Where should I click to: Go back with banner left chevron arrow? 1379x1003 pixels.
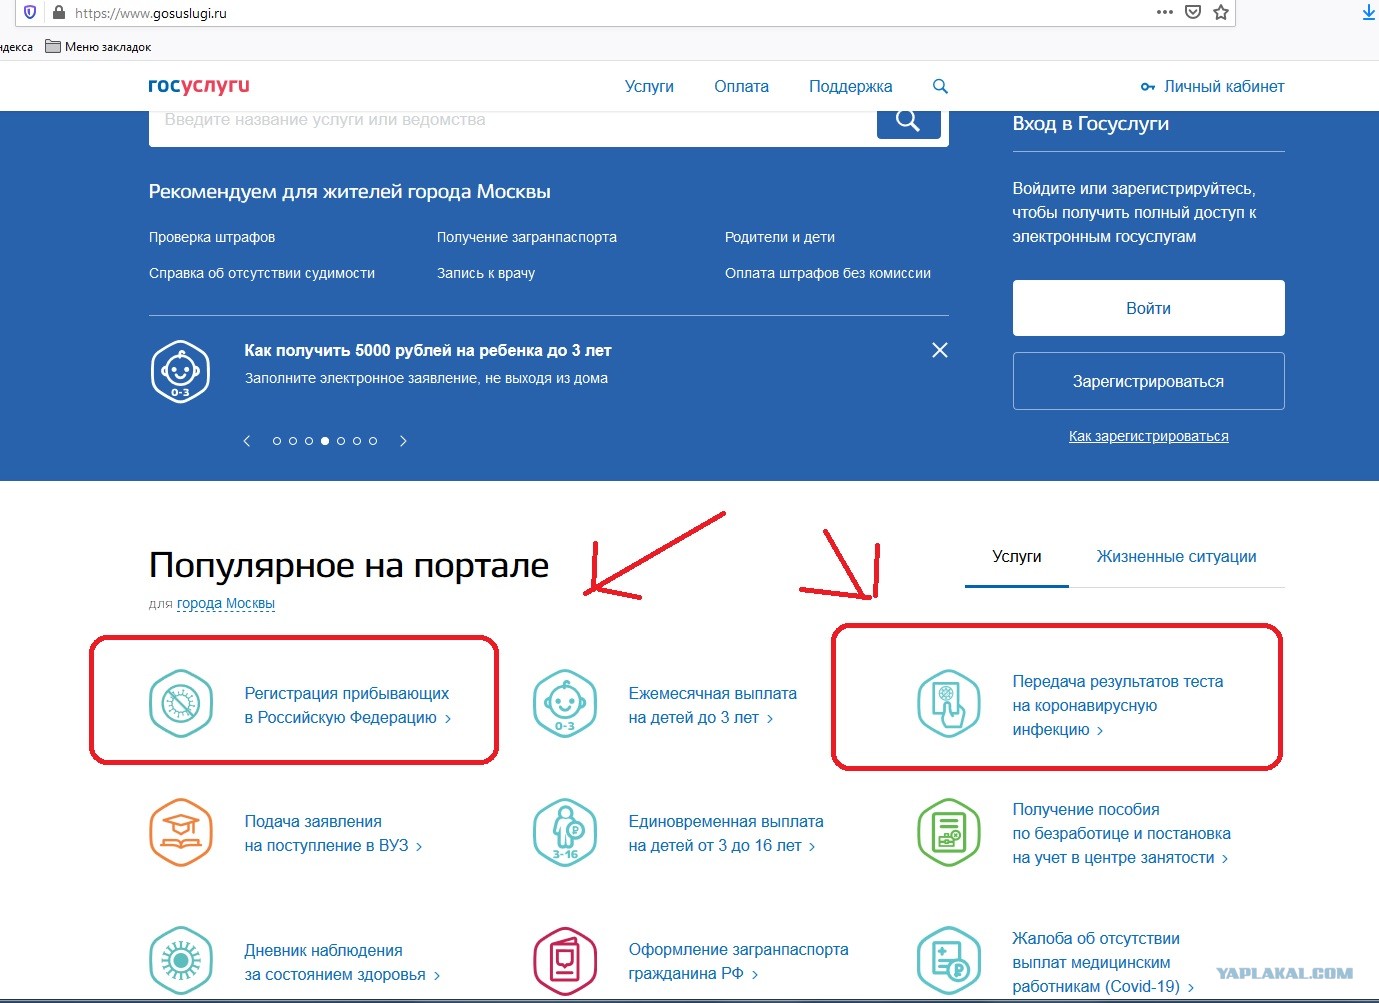pos(247,441)
